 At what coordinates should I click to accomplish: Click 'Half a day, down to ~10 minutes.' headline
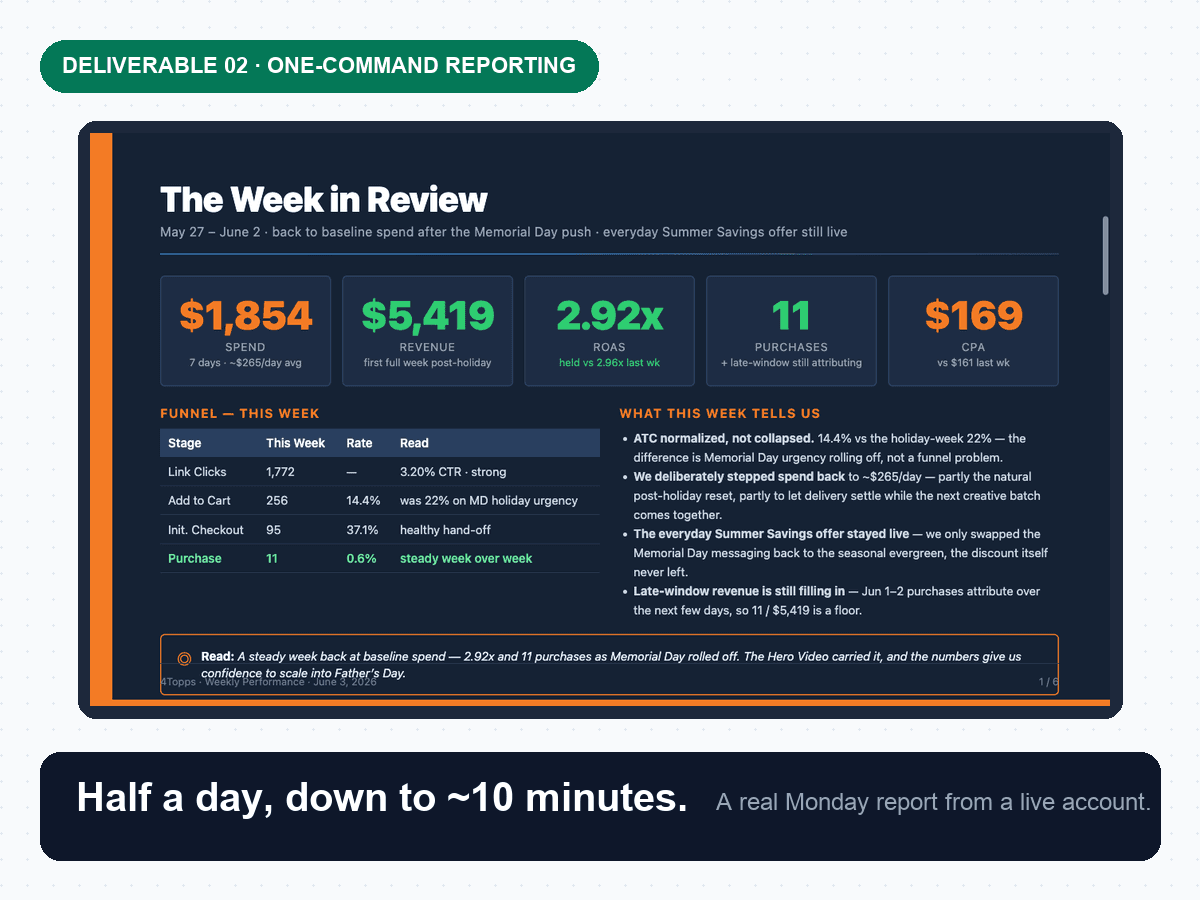click(382, 798)
